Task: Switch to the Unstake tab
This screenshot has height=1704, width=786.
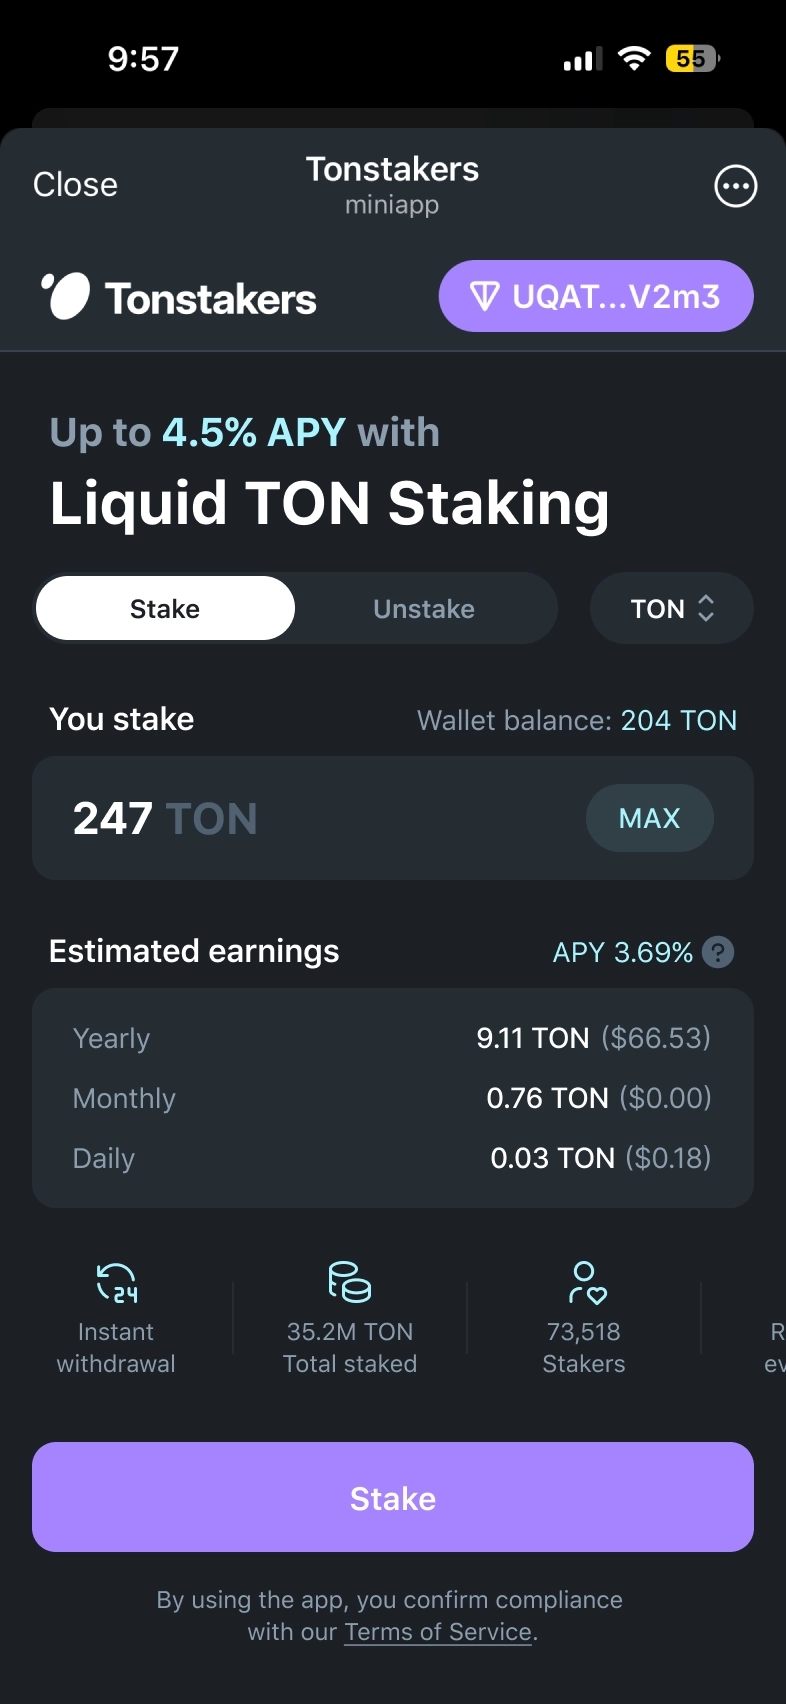Action: (x=424, y=608)
